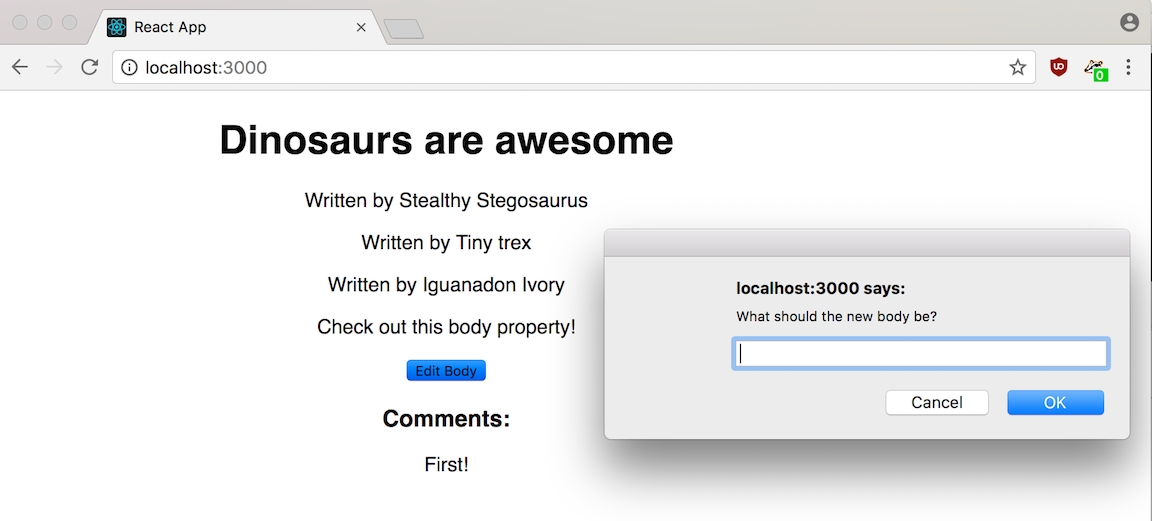
Task: Click the Forward navigation arrow
Action: pyautogui.click(x=54, y=67)
